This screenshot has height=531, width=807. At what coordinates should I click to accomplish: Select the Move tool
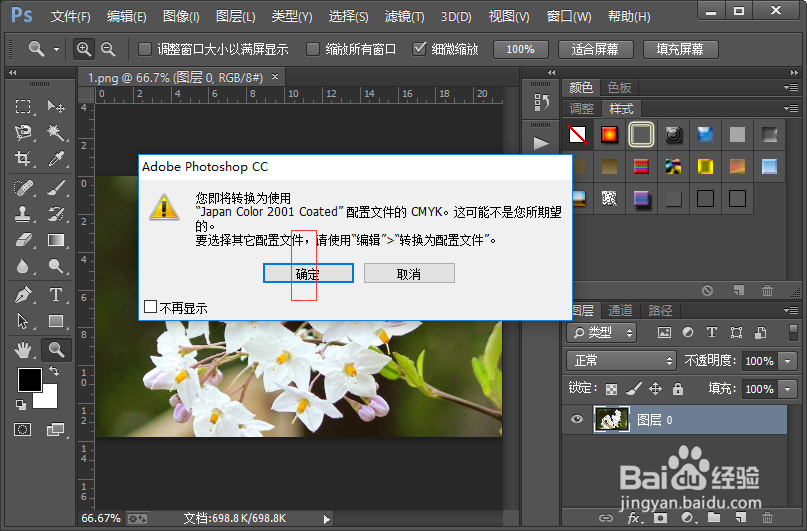tap(56, 107)
